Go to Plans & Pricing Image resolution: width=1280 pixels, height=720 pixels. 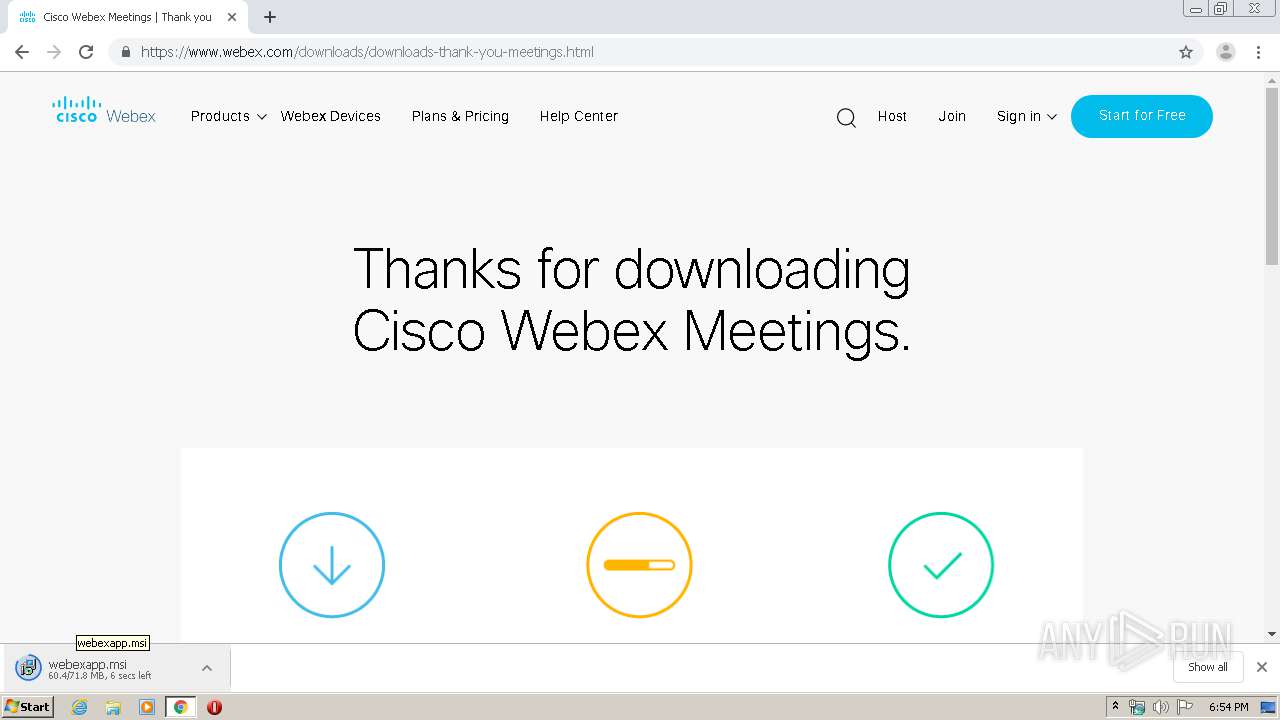click(460, 116)
